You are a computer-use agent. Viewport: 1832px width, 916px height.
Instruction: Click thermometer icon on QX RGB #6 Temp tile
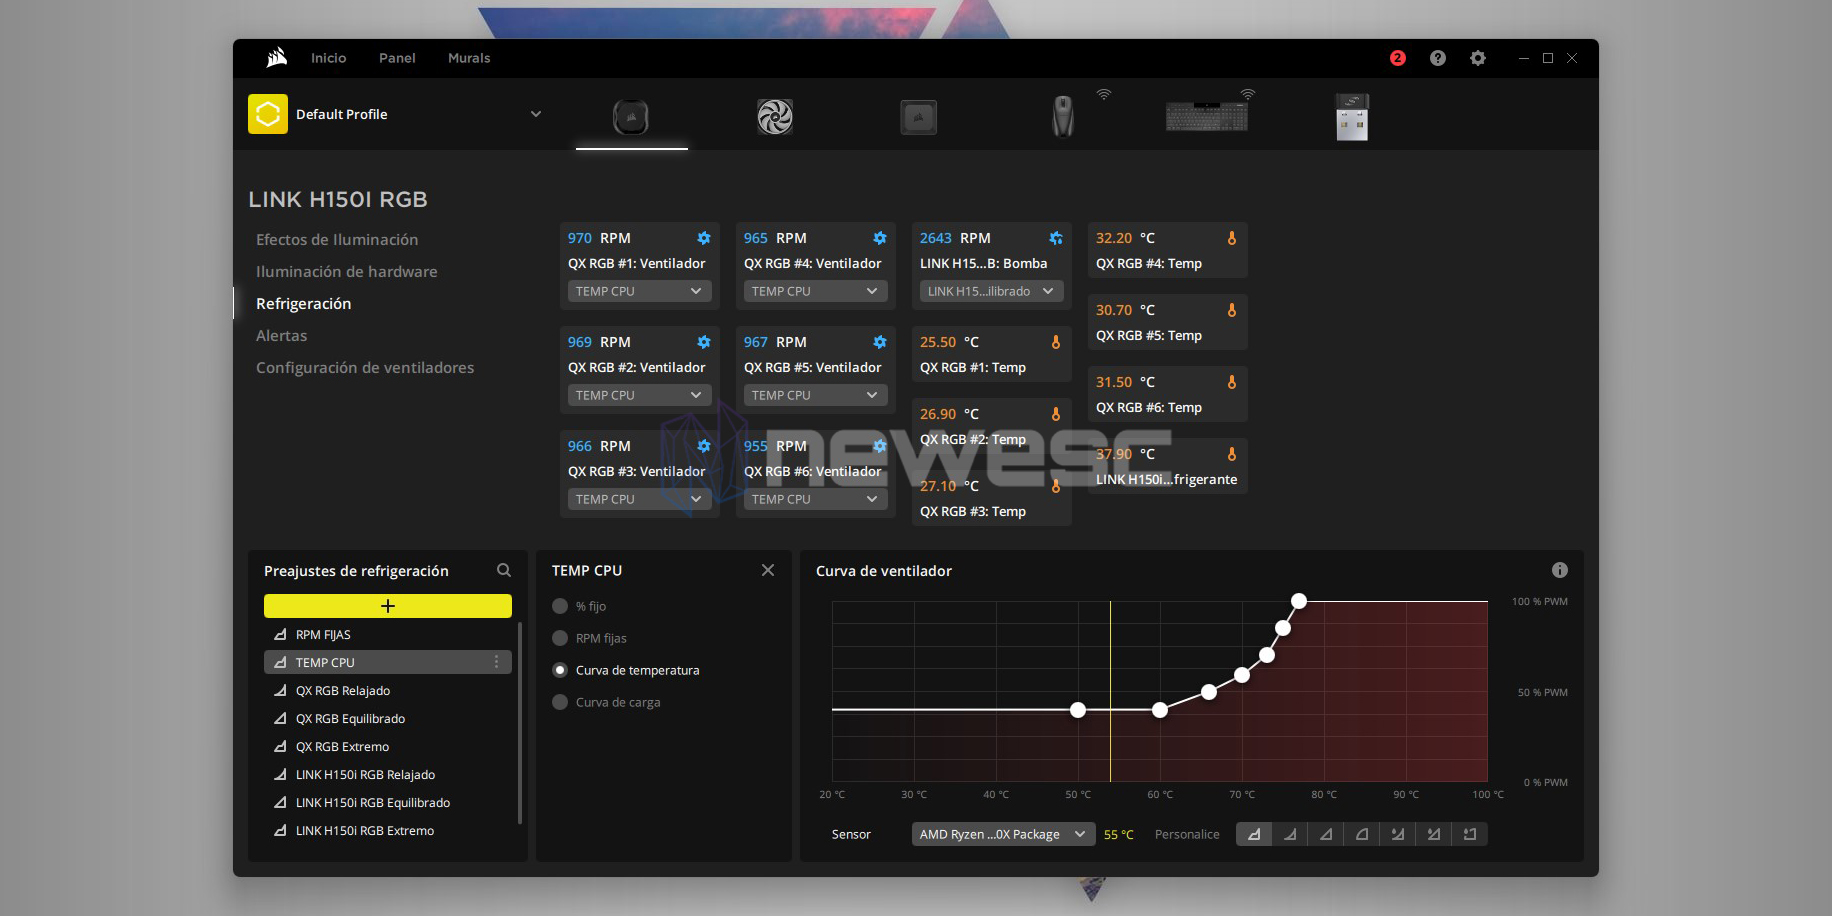pos(1232,382)
